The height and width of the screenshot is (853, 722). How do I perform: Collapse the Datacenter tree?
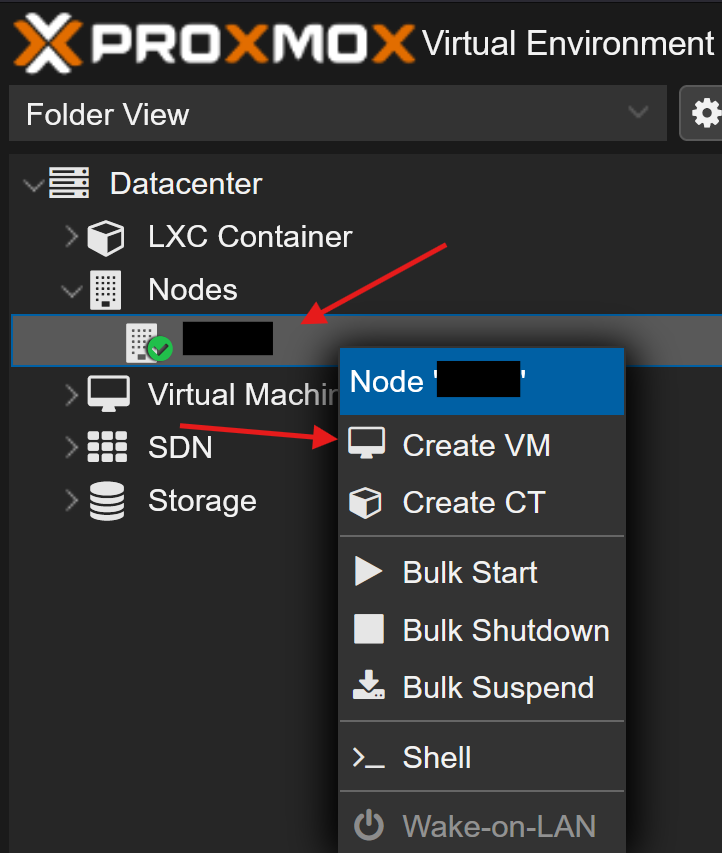coord(33,185)
